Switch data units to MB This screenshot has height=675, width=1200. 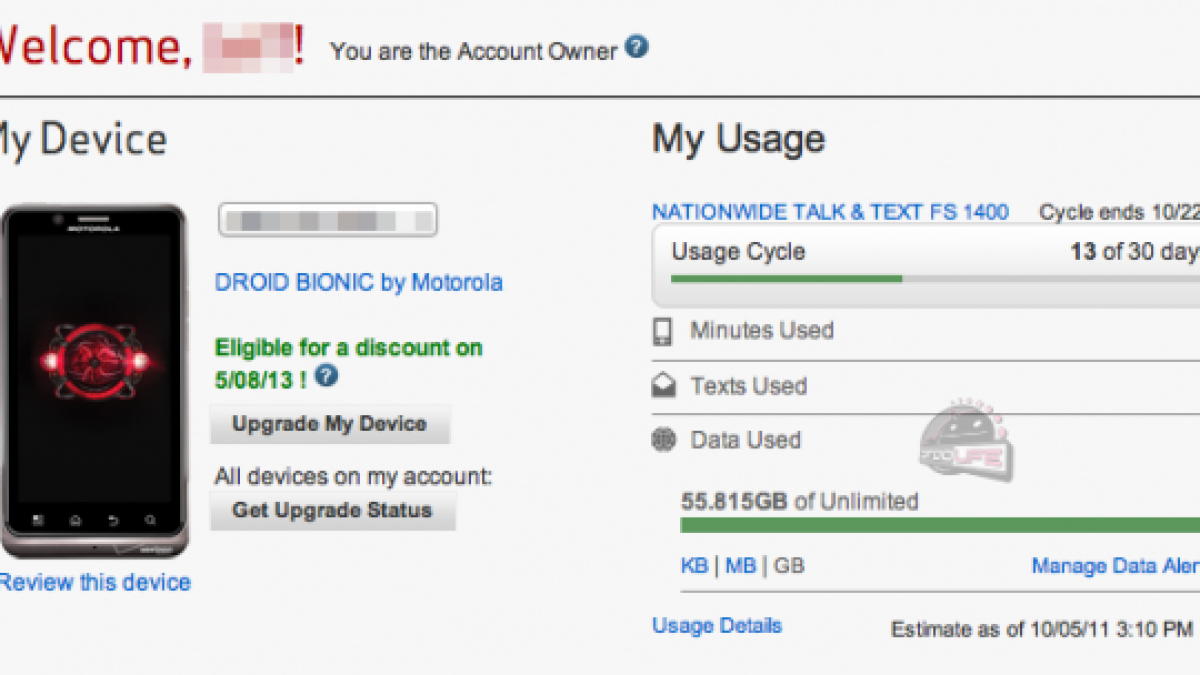(740, 566)
